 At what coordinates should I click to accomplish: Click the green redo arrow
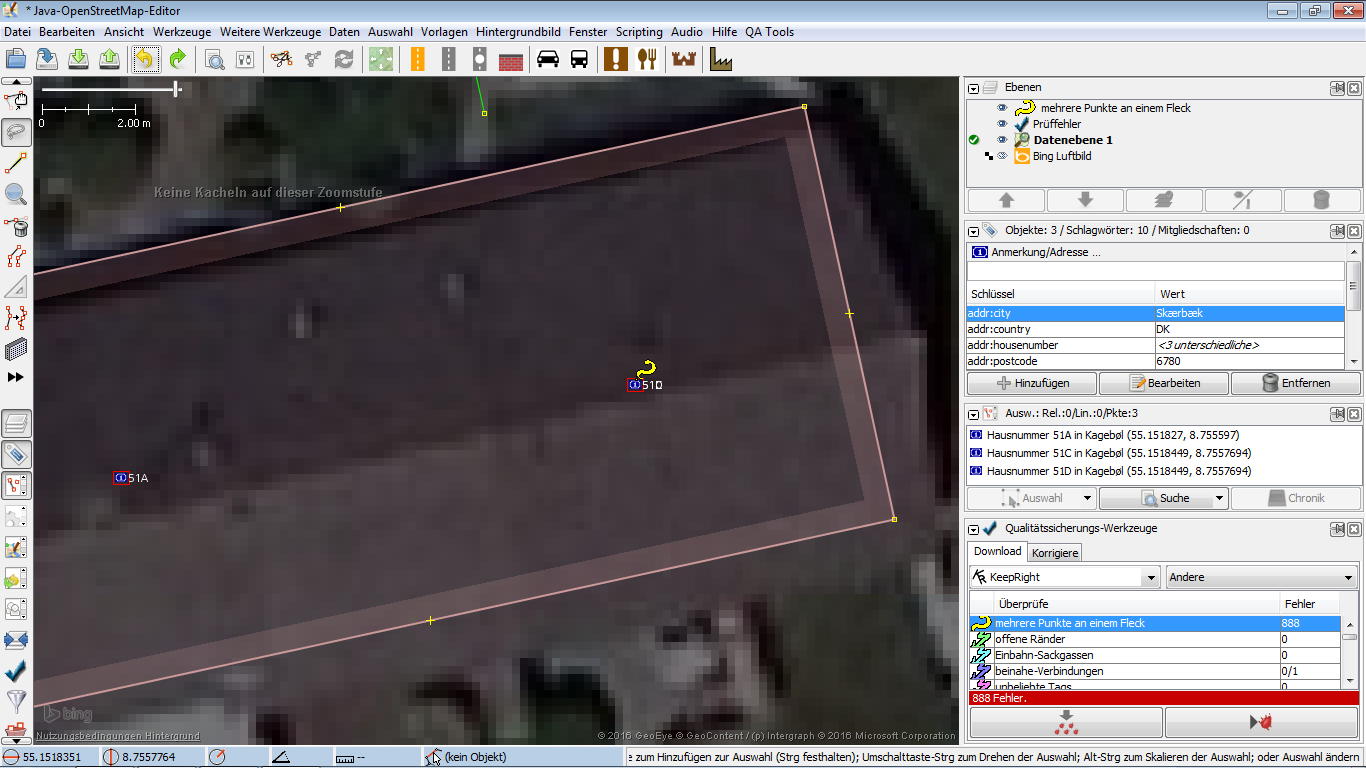point(177,59)
